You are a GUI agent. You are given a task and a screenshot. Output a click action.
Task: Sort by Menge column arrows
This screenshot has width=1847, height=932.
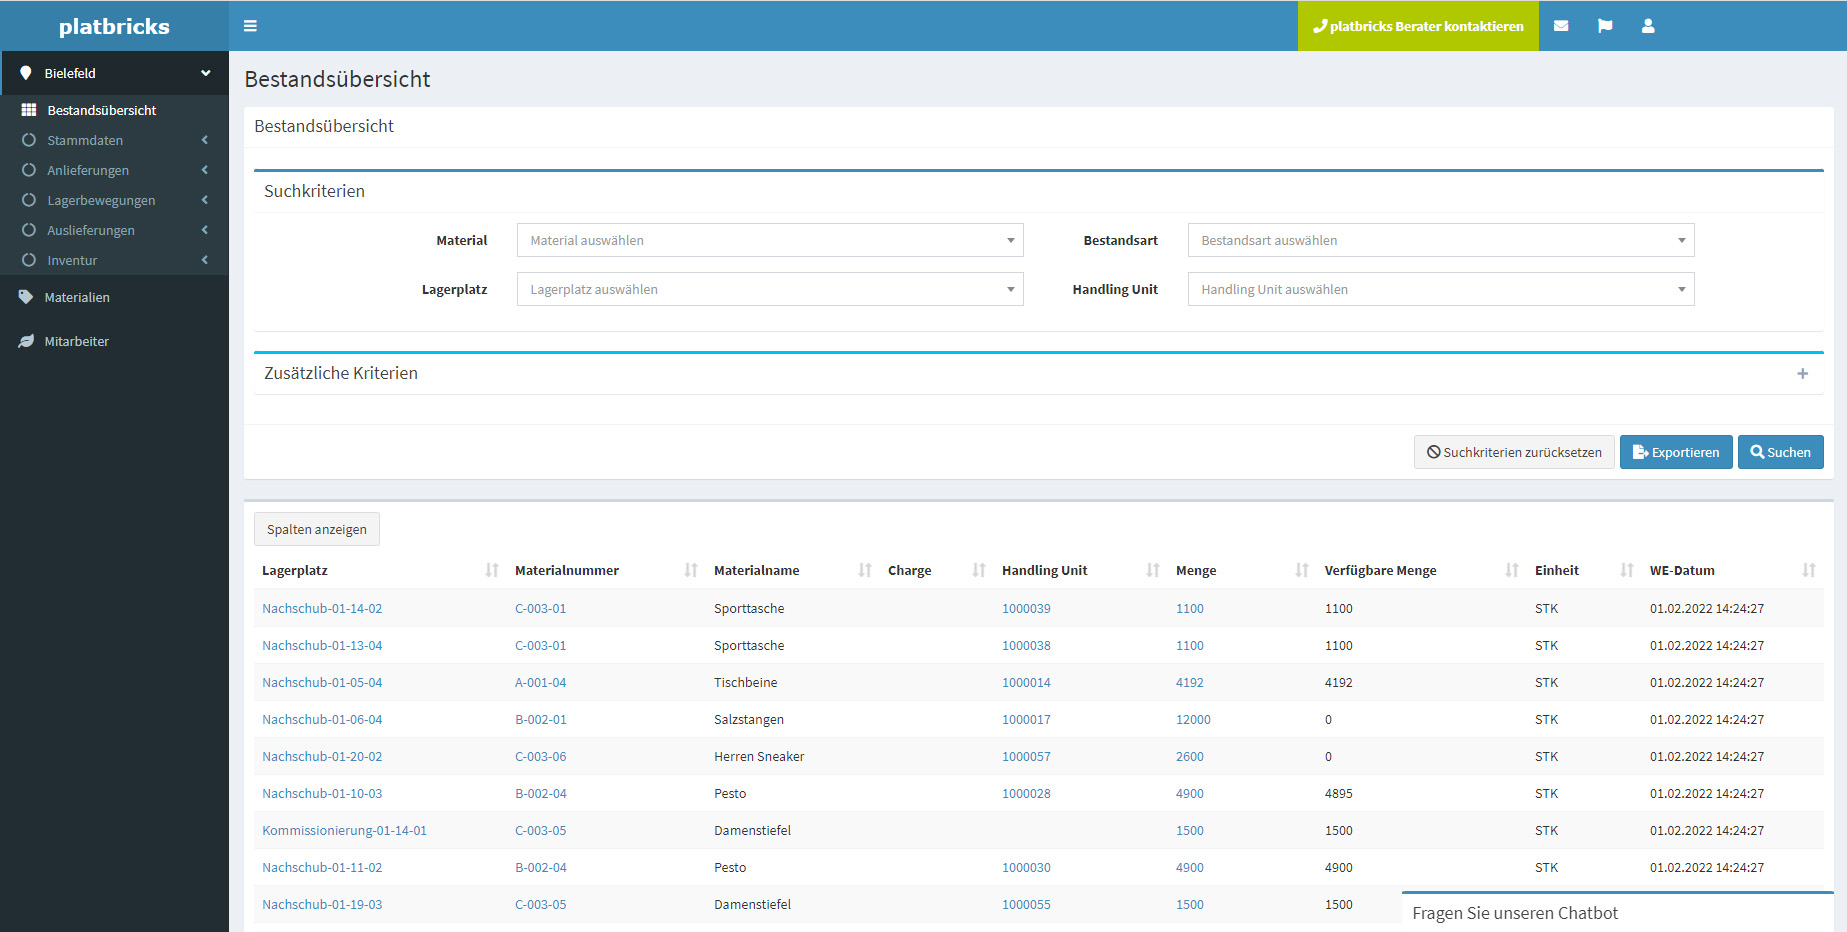(x=1301, y=570)
